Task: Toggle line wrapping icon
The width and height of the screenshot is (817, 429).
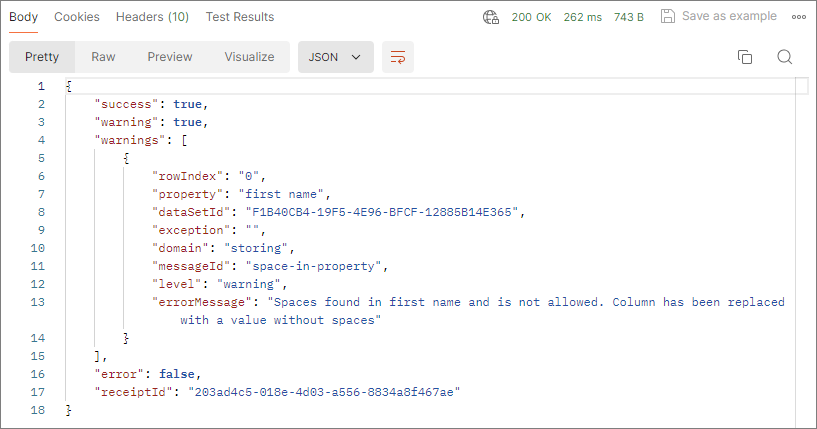Action: coord(398,57)
